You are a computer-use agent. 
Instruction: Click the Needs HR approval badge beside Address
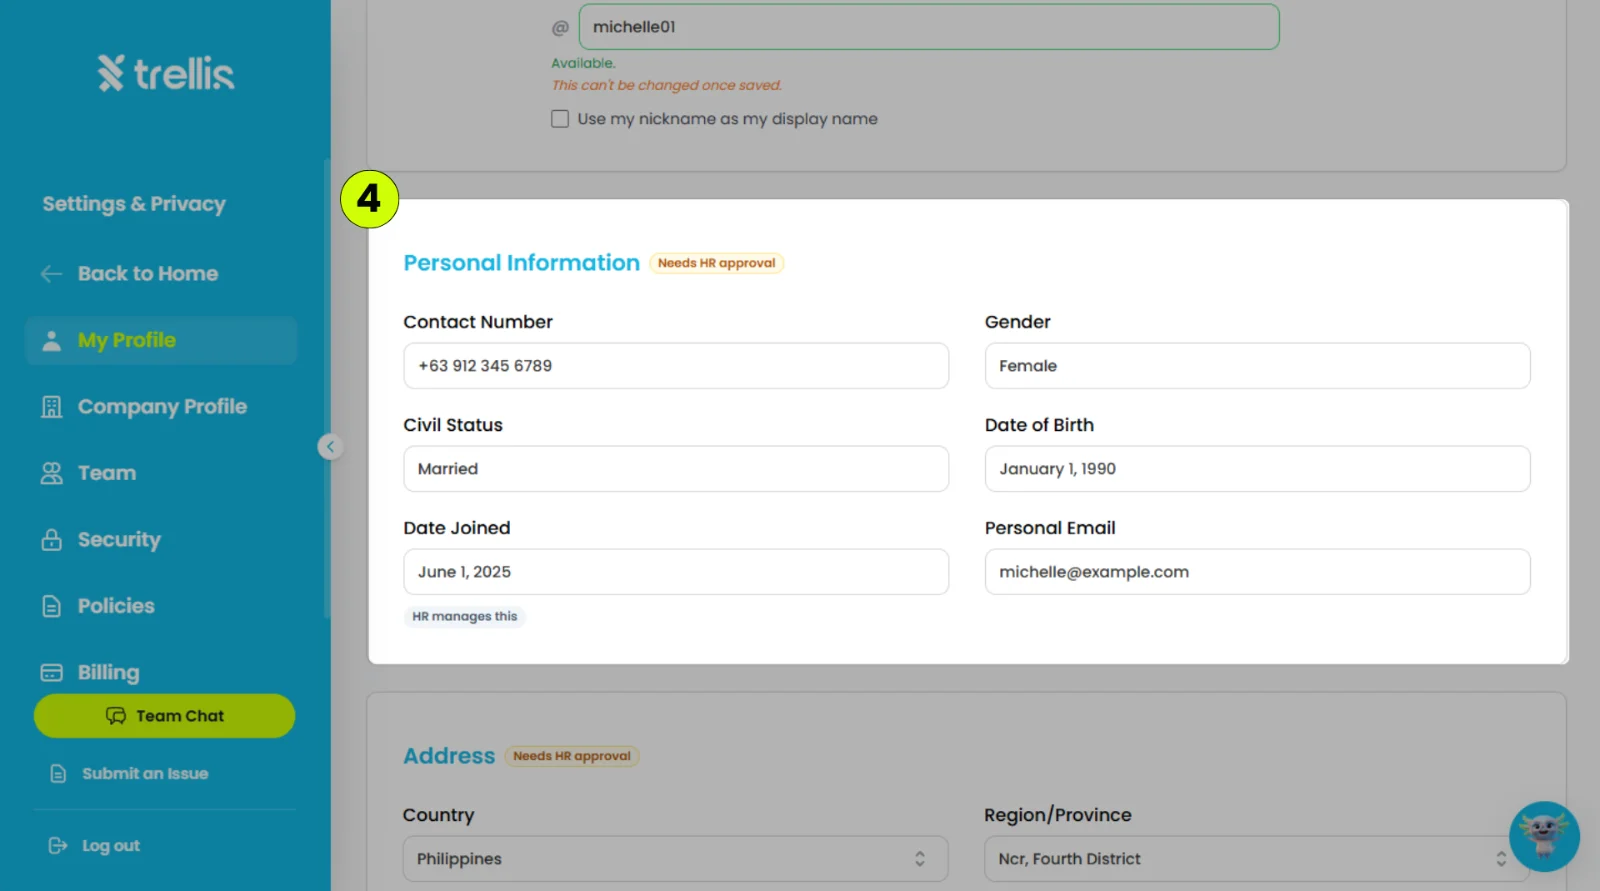[x=572, y=756]
